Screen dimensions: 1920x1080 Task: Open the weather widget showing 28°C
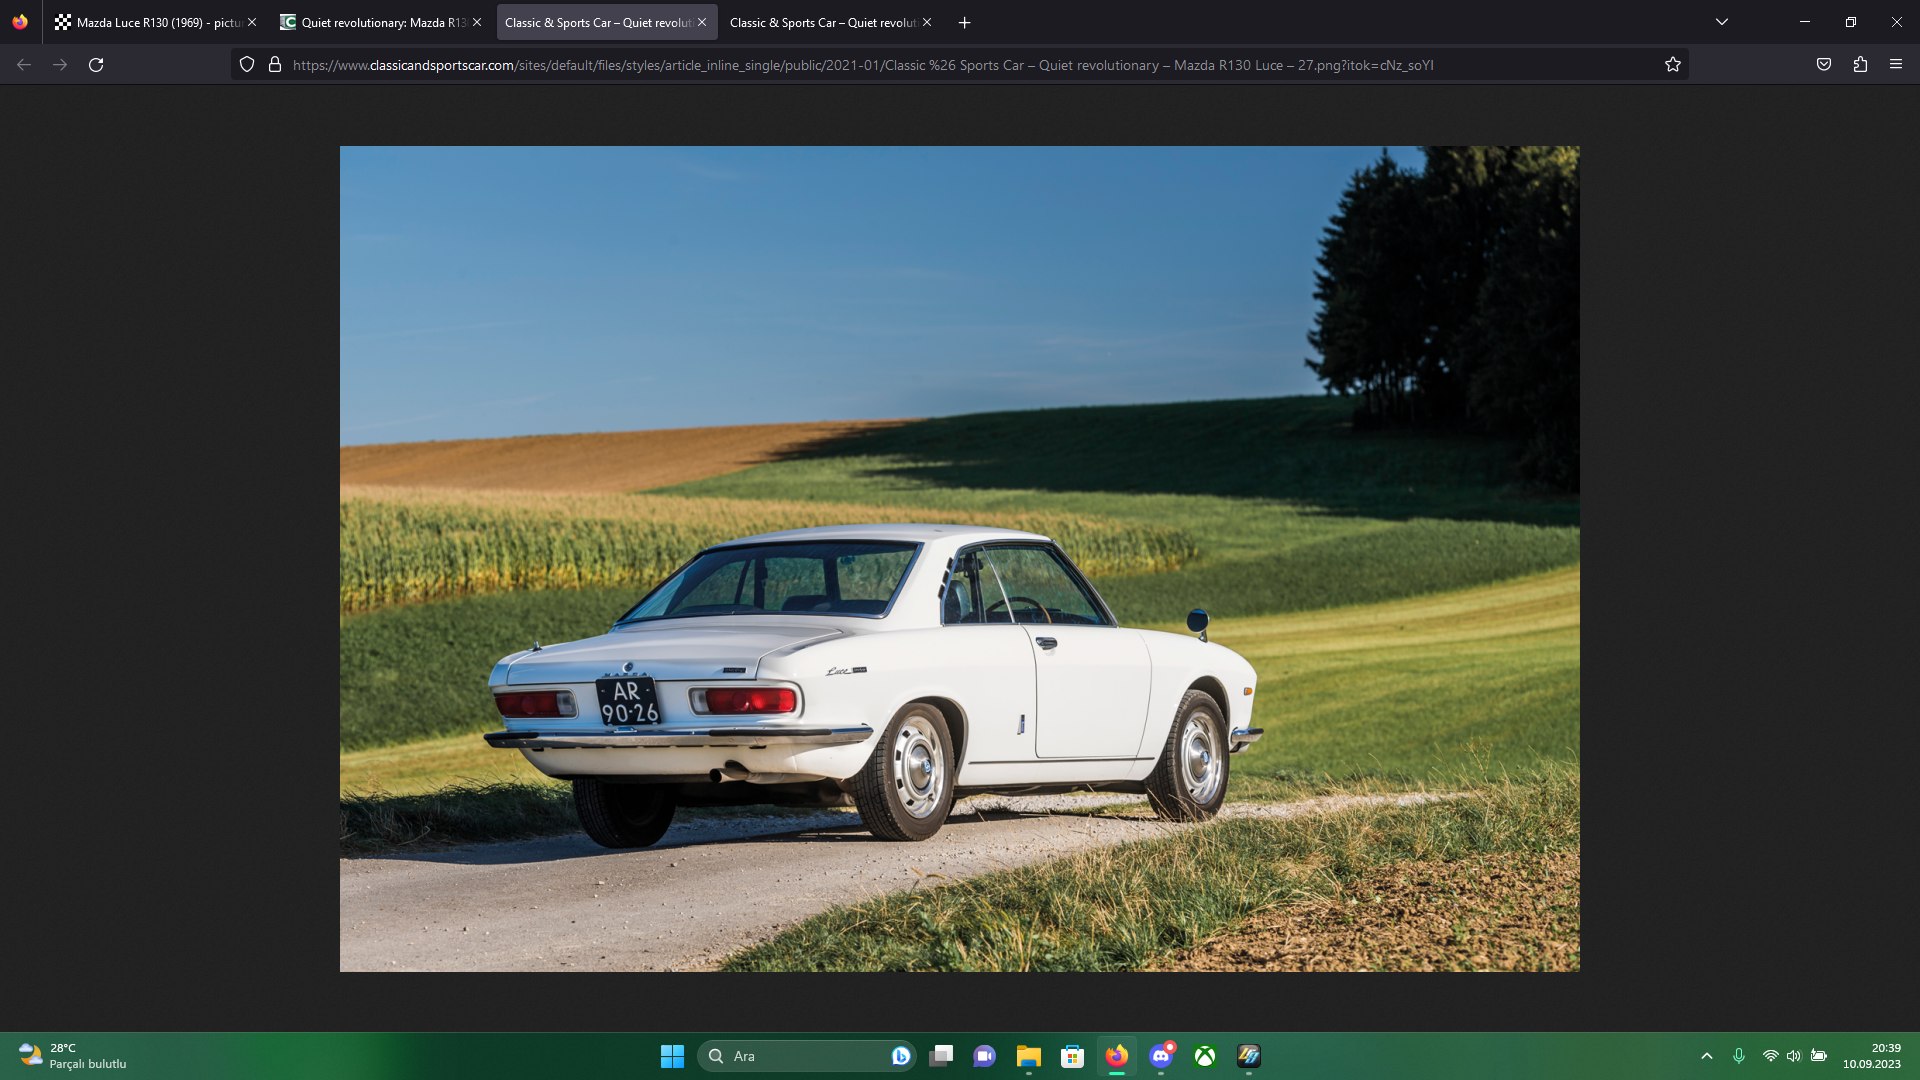tap(72, 1056)
